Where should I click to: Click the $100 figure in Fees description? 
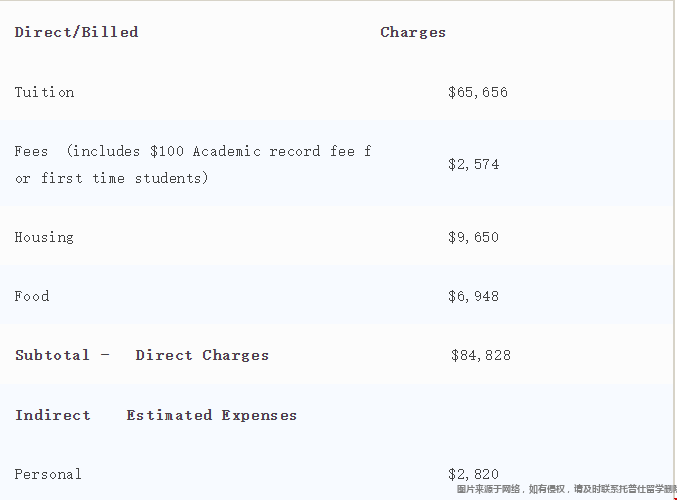coord(167,151)
